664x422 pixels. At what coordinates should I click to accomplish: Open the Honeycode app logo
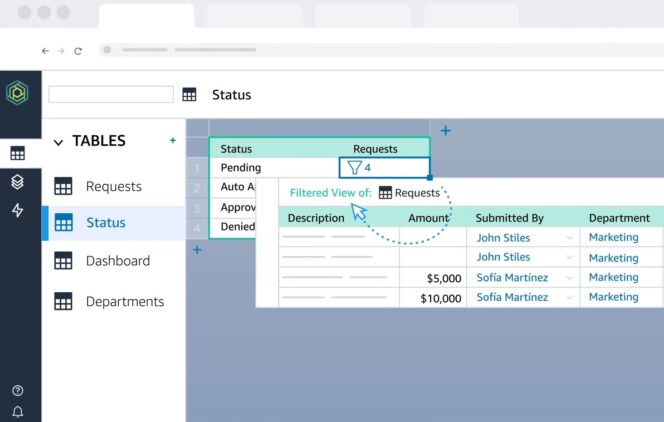[17, 92]
